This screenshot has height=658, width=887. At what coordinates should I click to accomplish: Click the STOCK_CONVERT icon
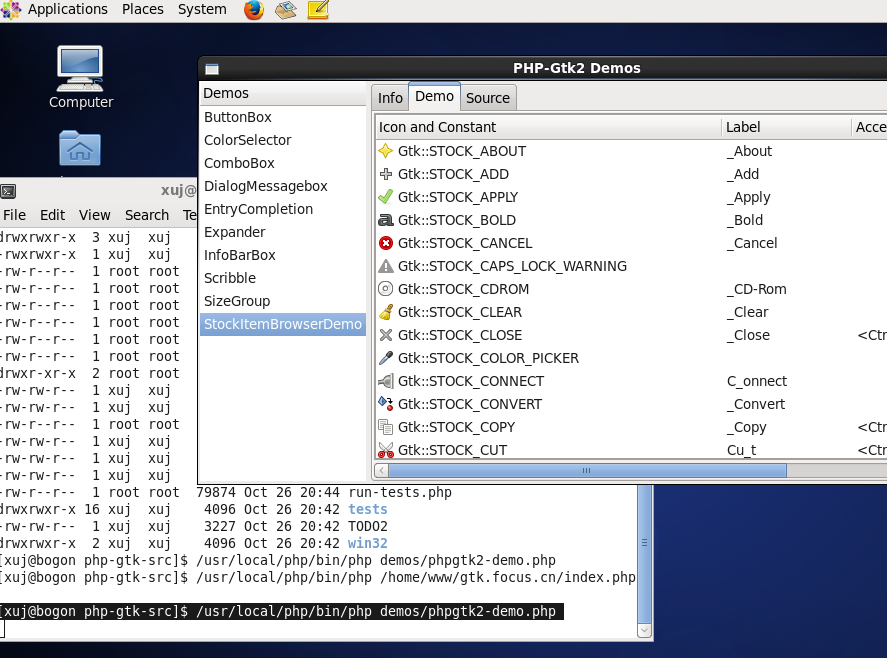pos(385,404)
